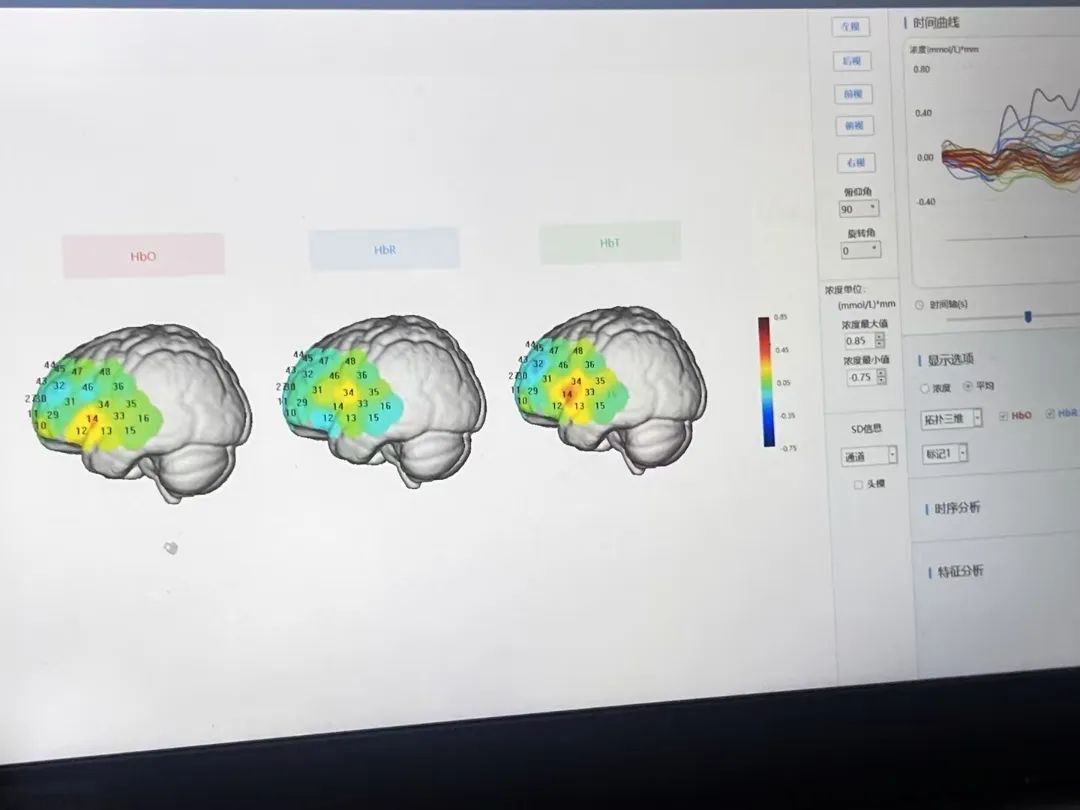Toggle the HbR checkbox in 显示选项
Viewport: 1080px width, 810px height.
pos(1050,413)
